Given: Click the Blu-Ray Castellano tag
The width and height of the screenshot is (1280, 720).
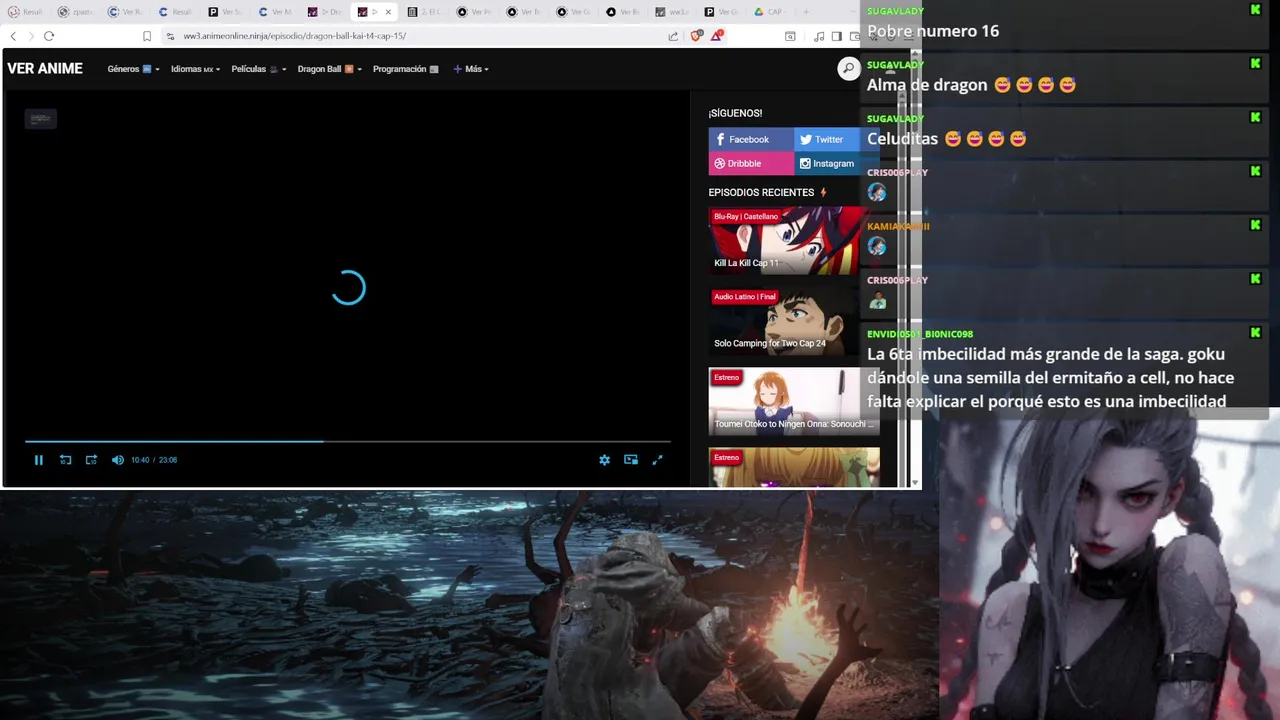Looking at the screenshot, I should click(746, 216).
